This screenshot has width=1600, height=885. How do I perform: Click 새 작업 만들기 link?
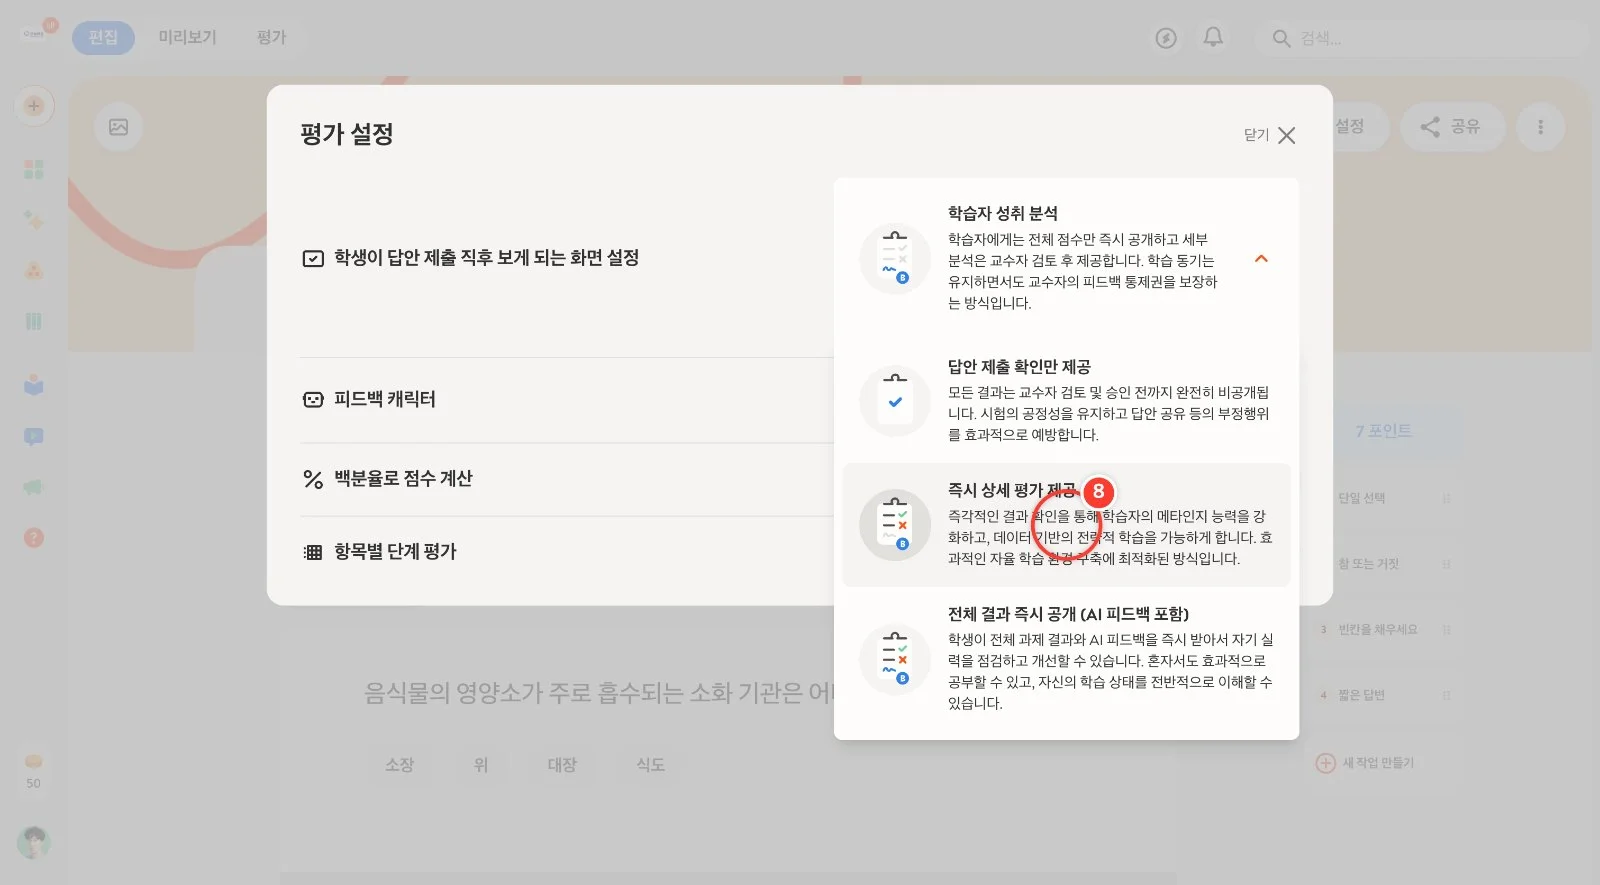click(1365, 763)
